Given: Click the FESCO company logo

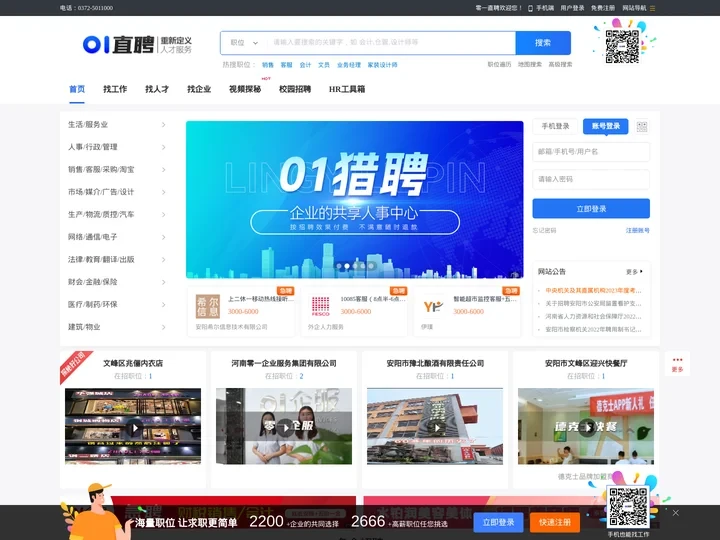Looking at the screenshot, I should pyautogui.click(x=321, y=306).
